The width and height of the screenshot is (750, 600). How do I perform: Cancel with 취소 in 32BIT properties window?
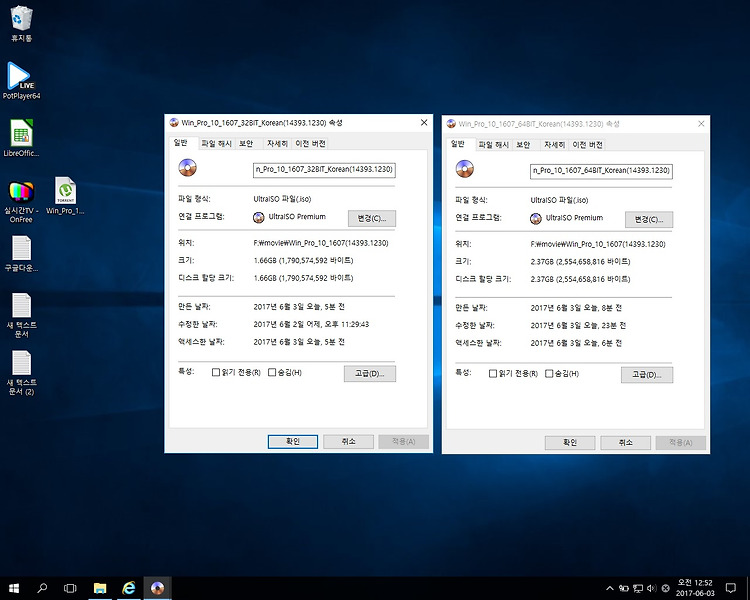pos(348,442)
